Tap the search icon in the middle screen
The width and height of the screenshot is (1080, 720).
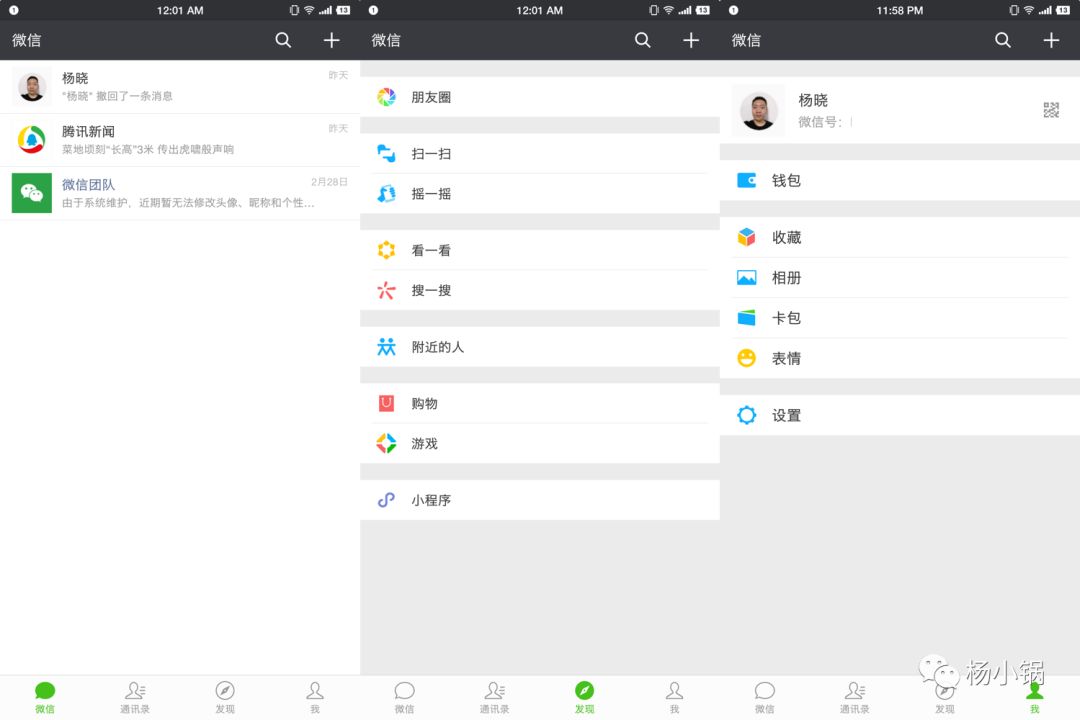point(643,40)
